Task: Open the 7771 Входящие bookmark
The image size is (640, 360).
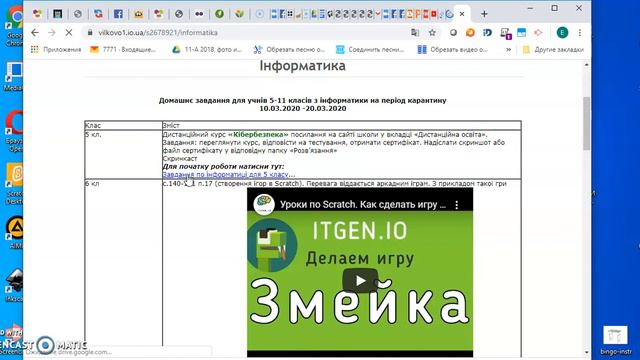Action: pyautogui.click(x=123, y=49)
